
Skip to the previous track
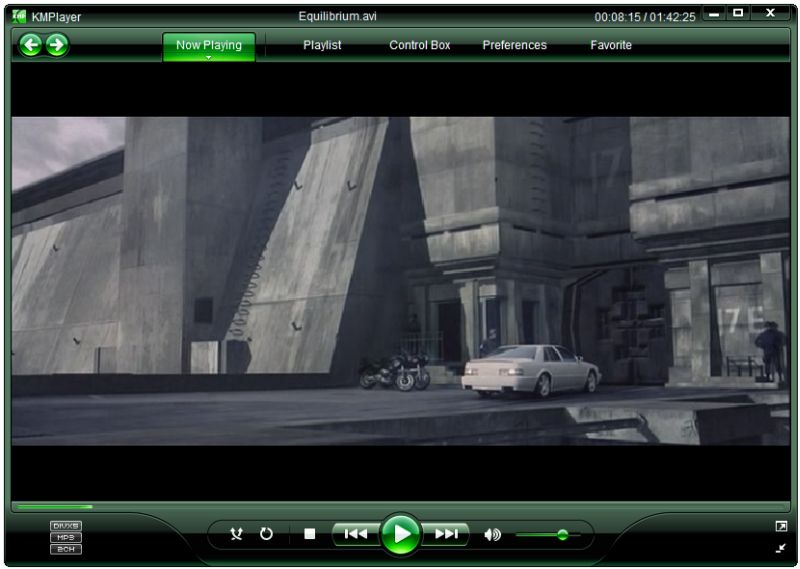coord(356,534)
